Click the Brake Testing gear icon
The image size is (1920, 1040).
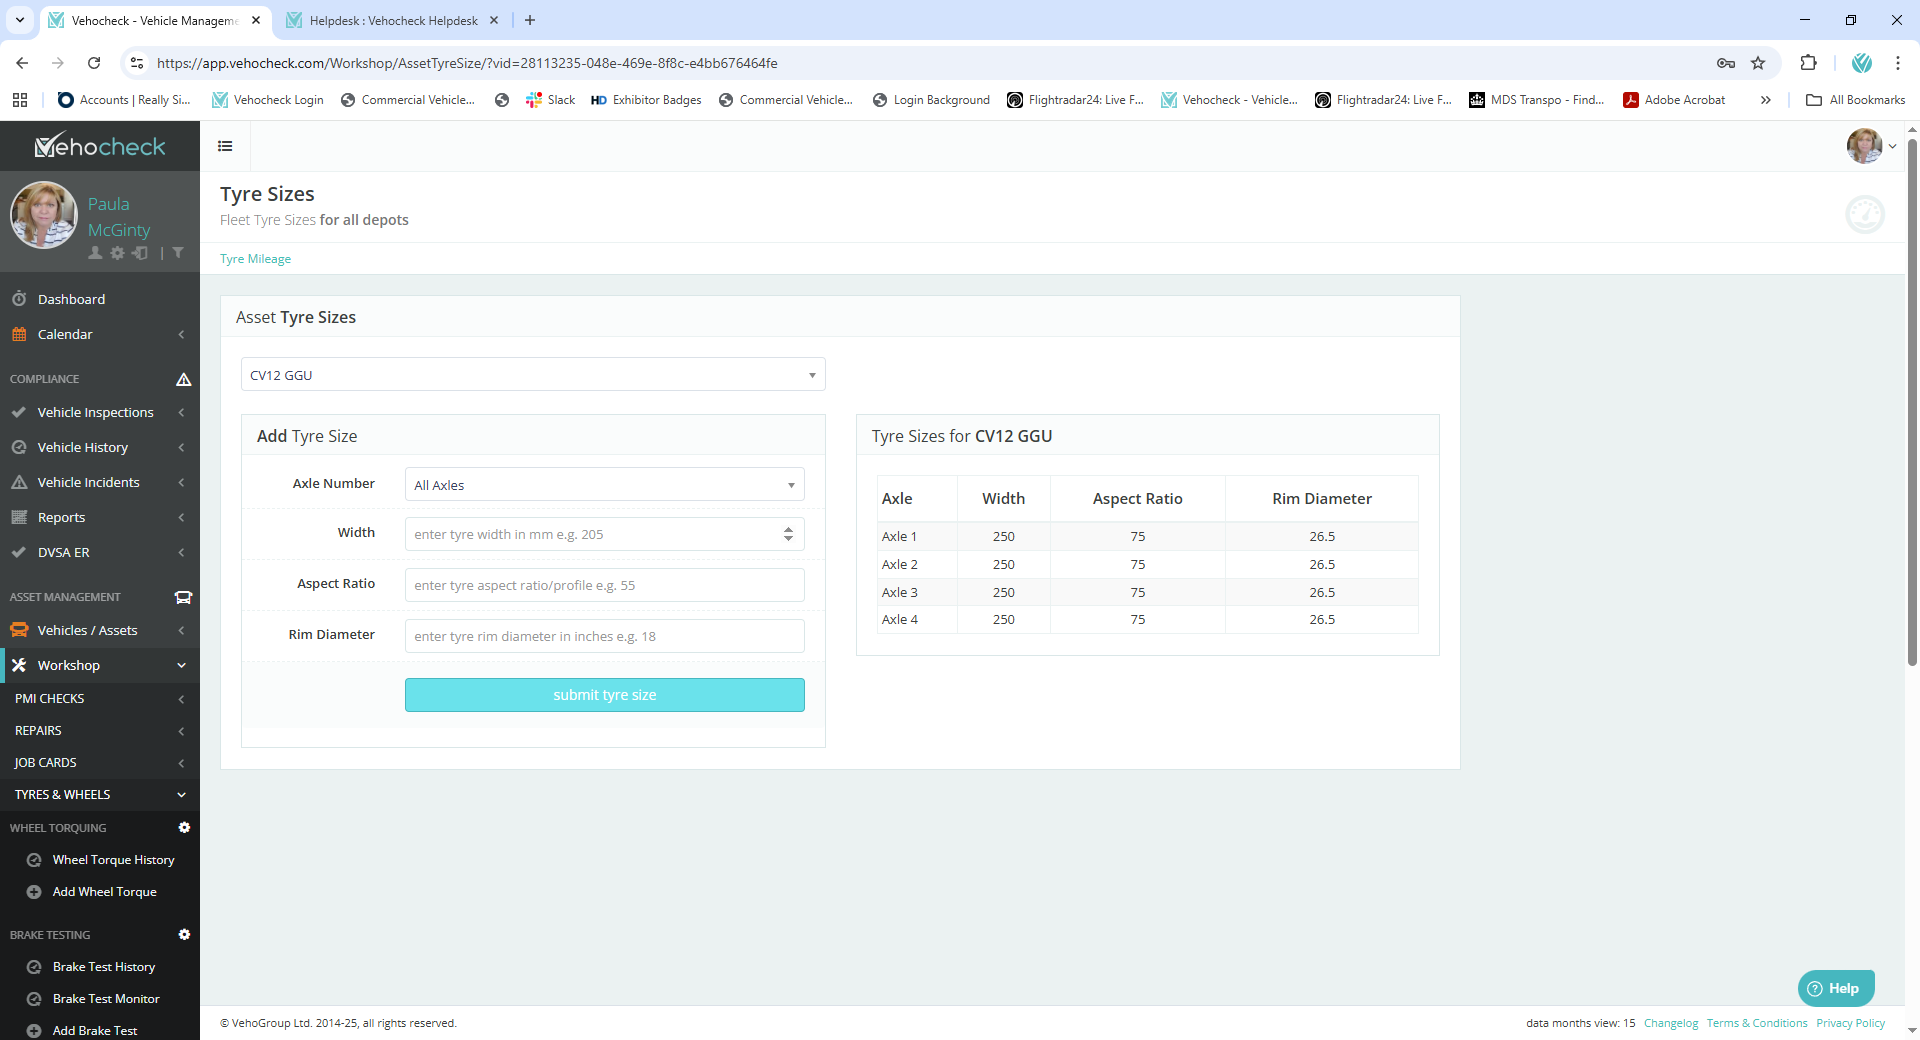(x=184, y=935)
